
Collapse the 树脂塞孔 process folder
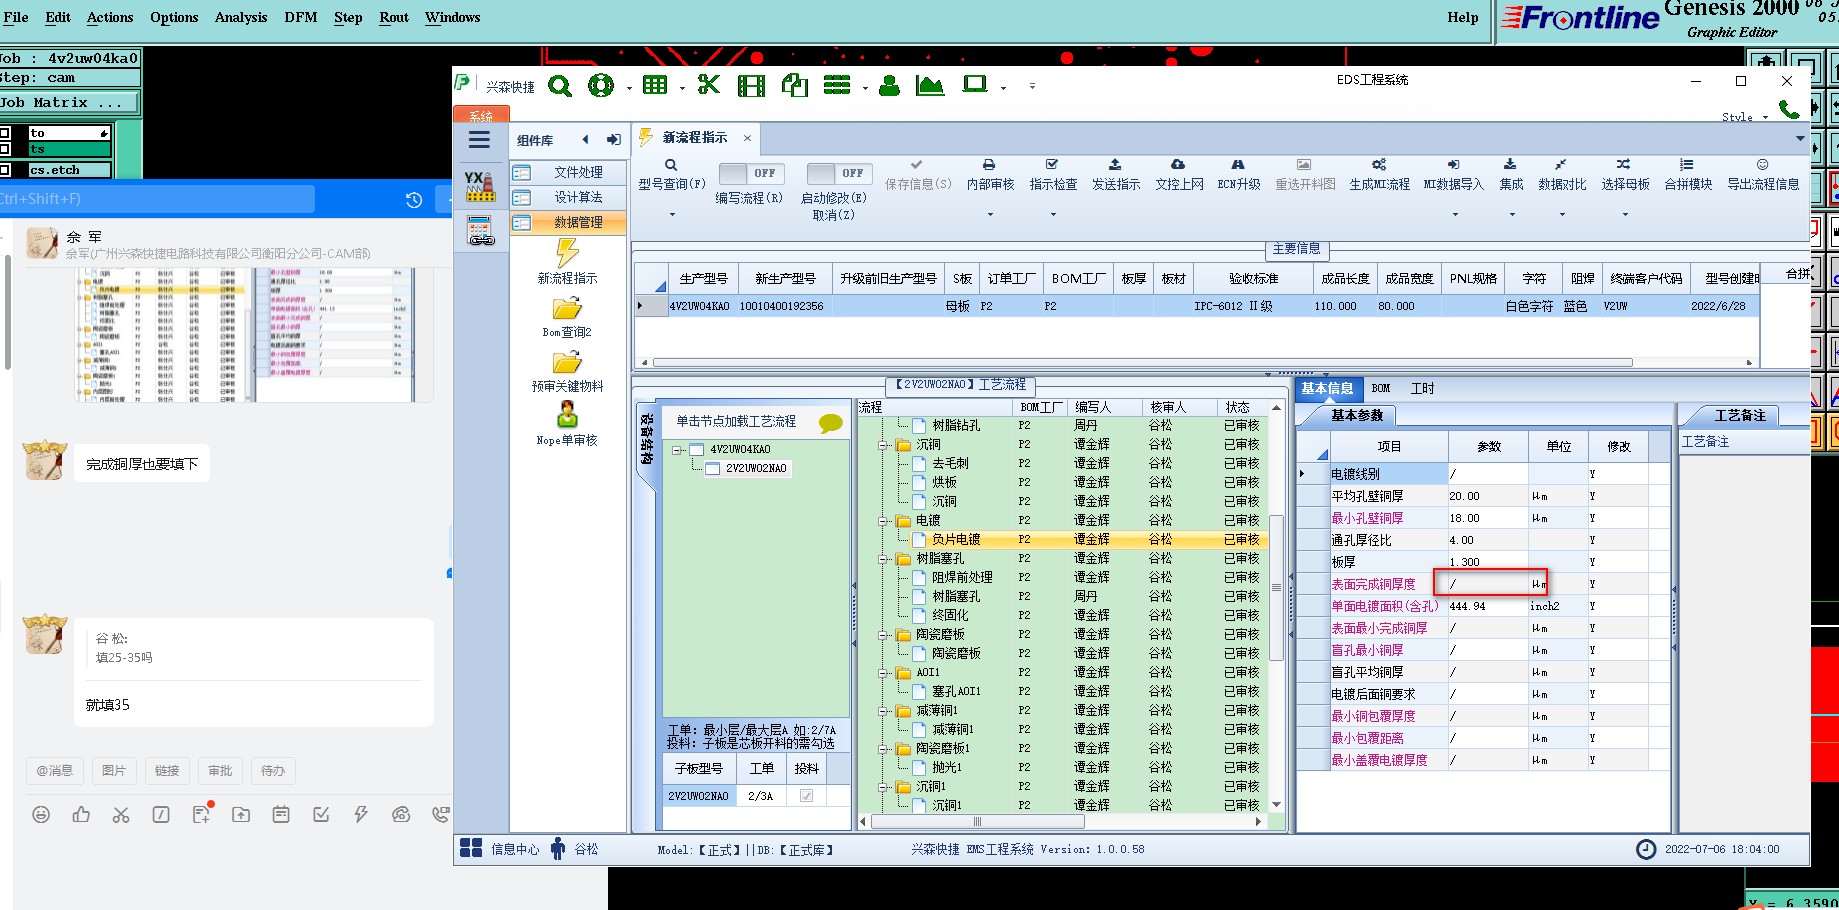coord(884,559)
